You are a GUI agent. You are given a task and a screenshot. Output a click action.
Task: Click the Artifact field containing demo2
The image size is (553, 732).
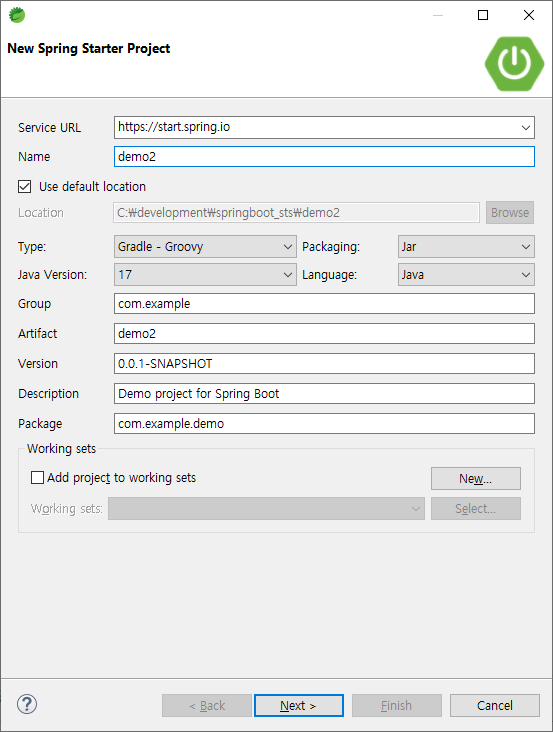click(x=324, y=334)
